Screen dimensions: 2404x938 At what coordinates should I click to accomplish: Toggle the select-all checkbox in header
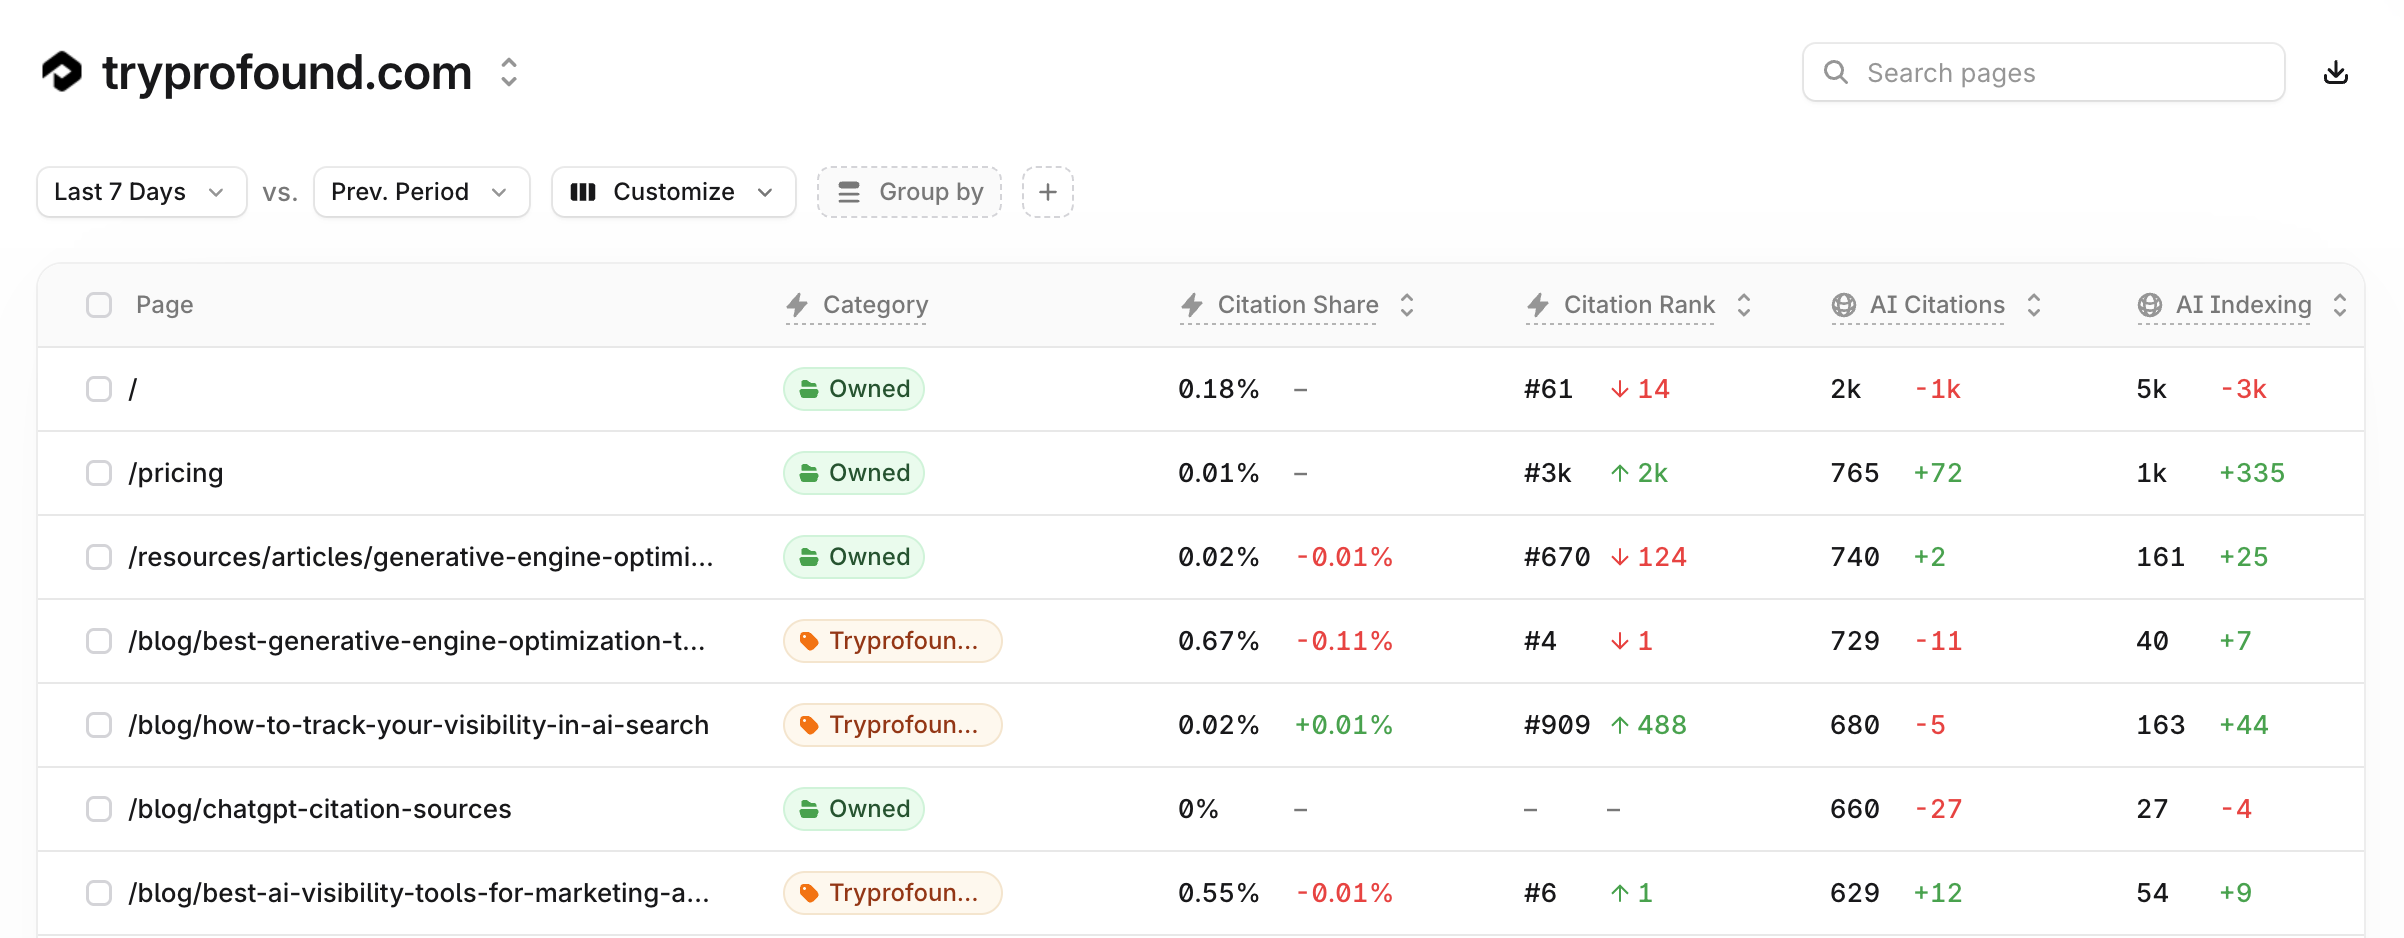point(99,305)
